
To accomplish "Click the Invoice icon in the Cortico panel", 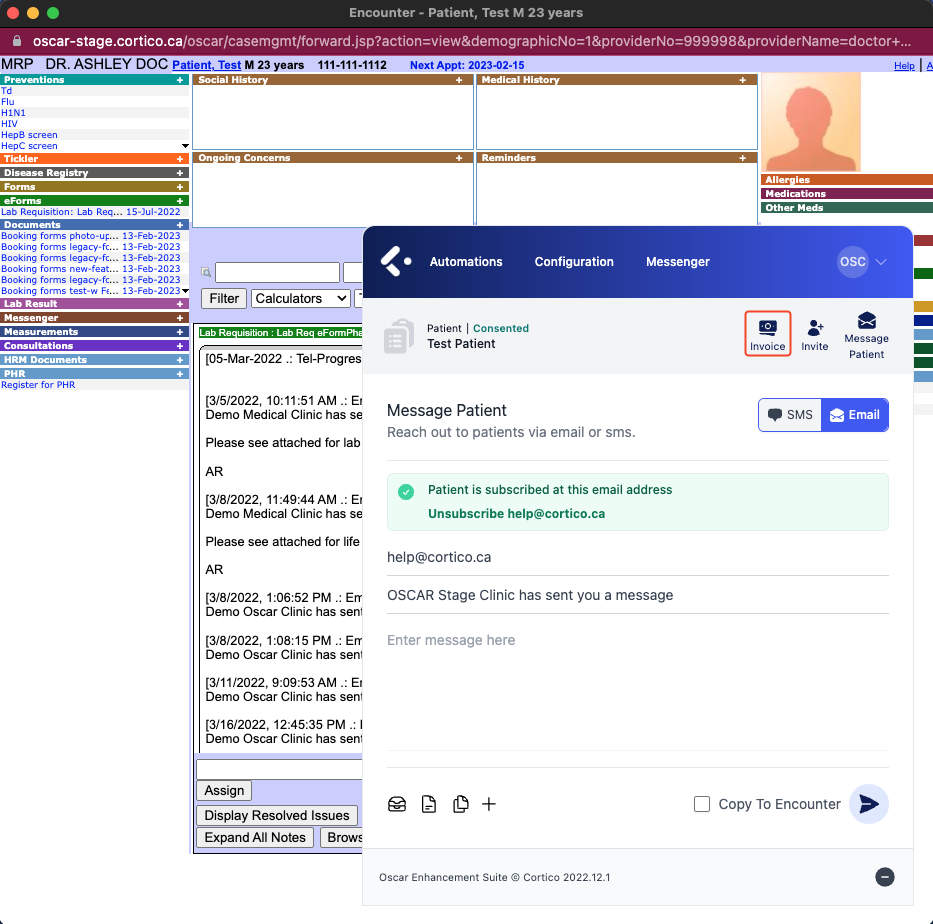I will 767,334.
